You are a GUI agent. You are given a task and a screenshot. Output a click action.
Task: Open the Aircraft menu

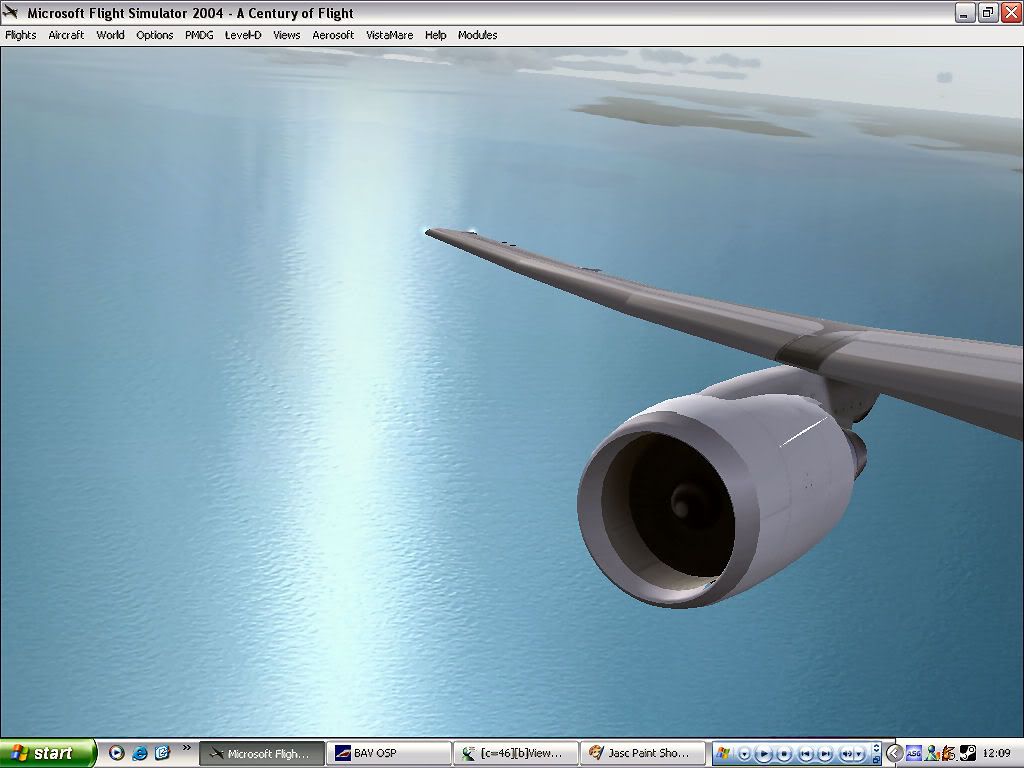66,35
